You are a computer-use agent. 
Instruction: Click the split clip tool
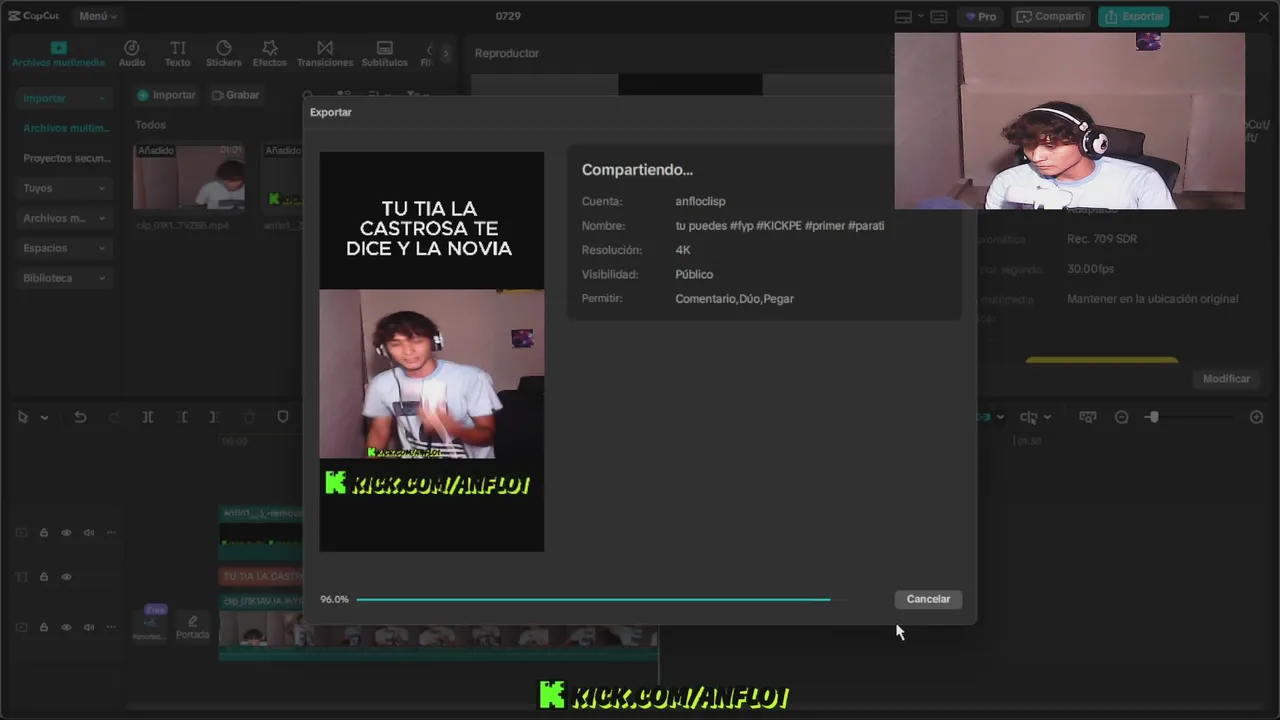coord(147,417)
